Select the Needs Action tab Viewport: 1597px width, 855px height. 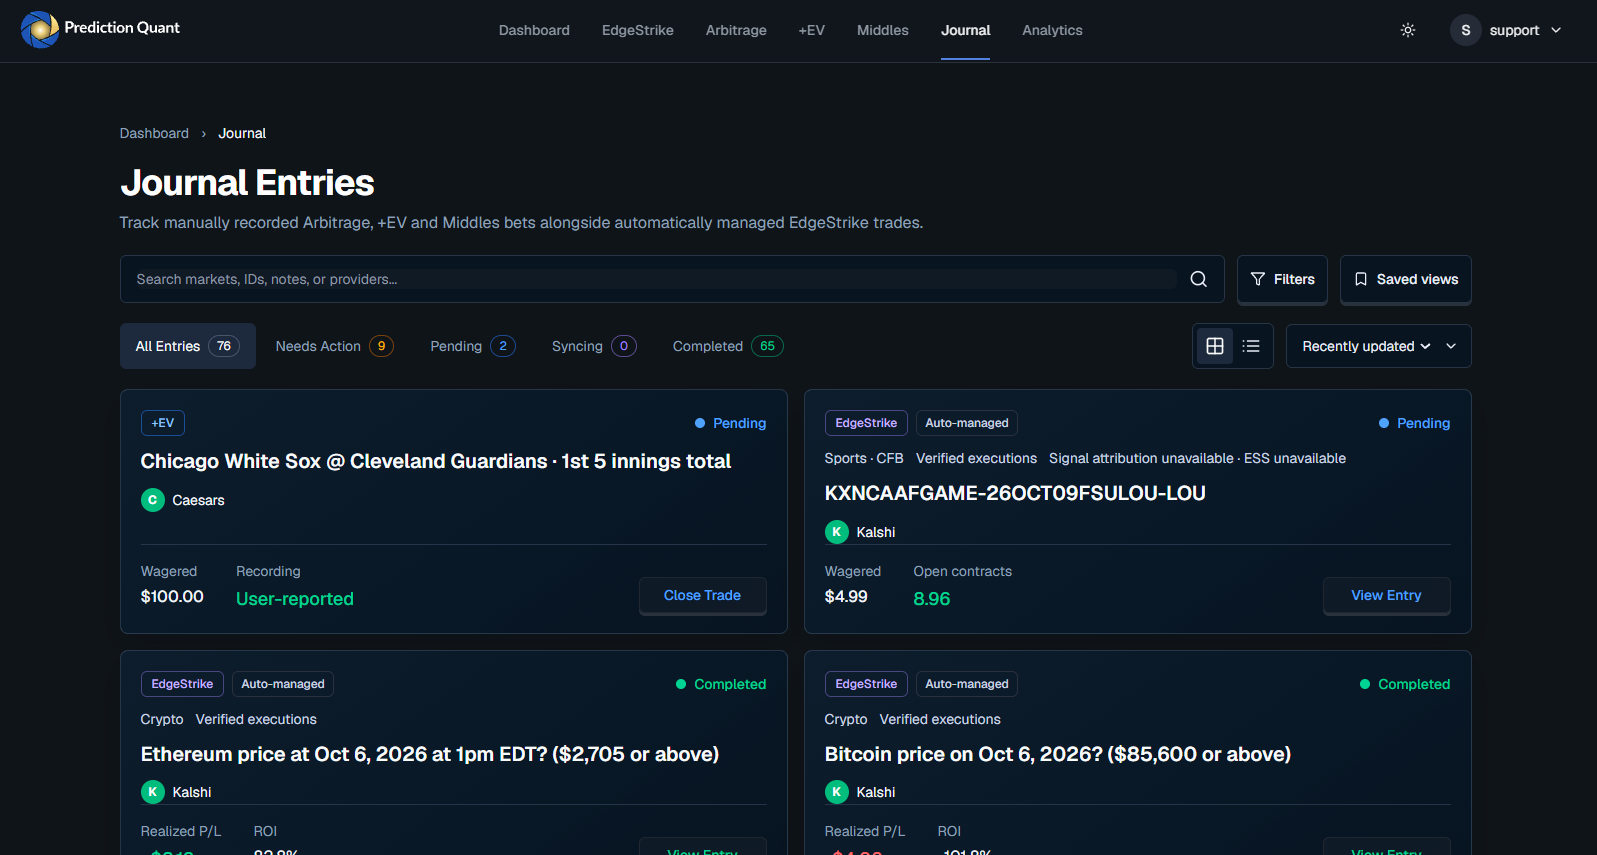(334, 346)
